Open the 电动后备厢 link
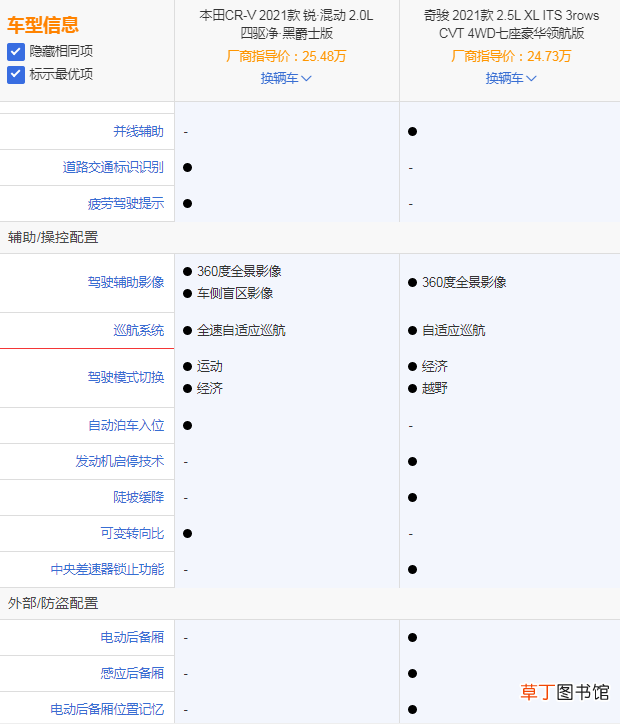 click(x=132, y=638)
